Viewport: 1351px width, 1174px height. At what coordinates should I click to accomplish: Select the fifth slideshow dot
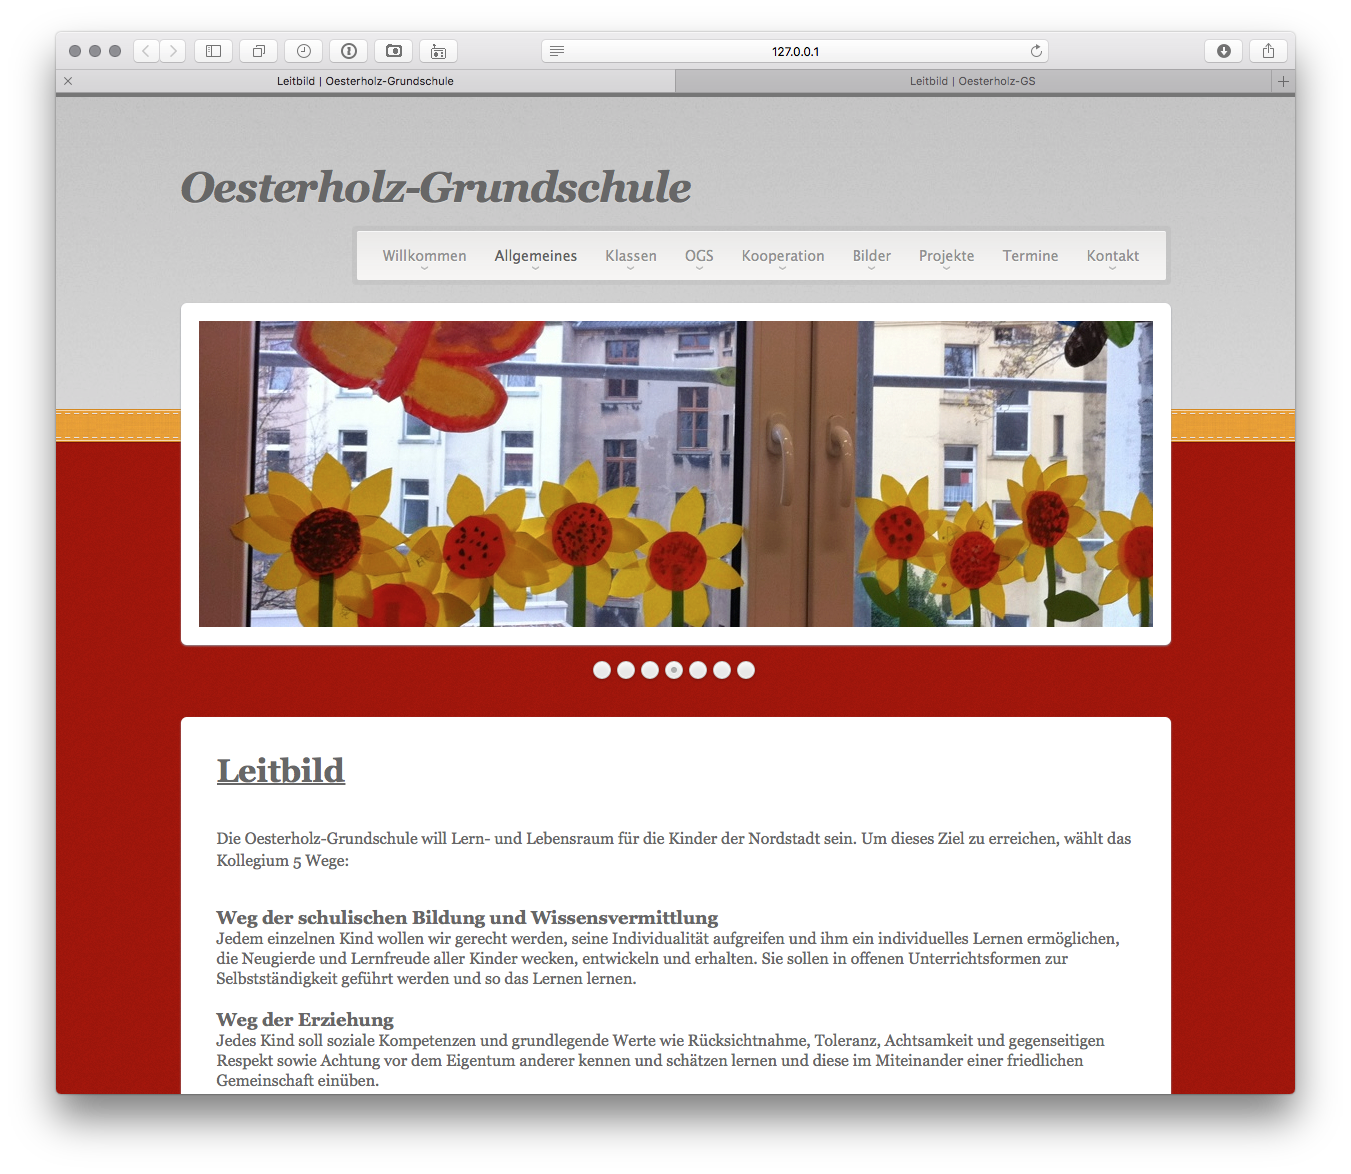pyautogui.click(x=698, y=670)
